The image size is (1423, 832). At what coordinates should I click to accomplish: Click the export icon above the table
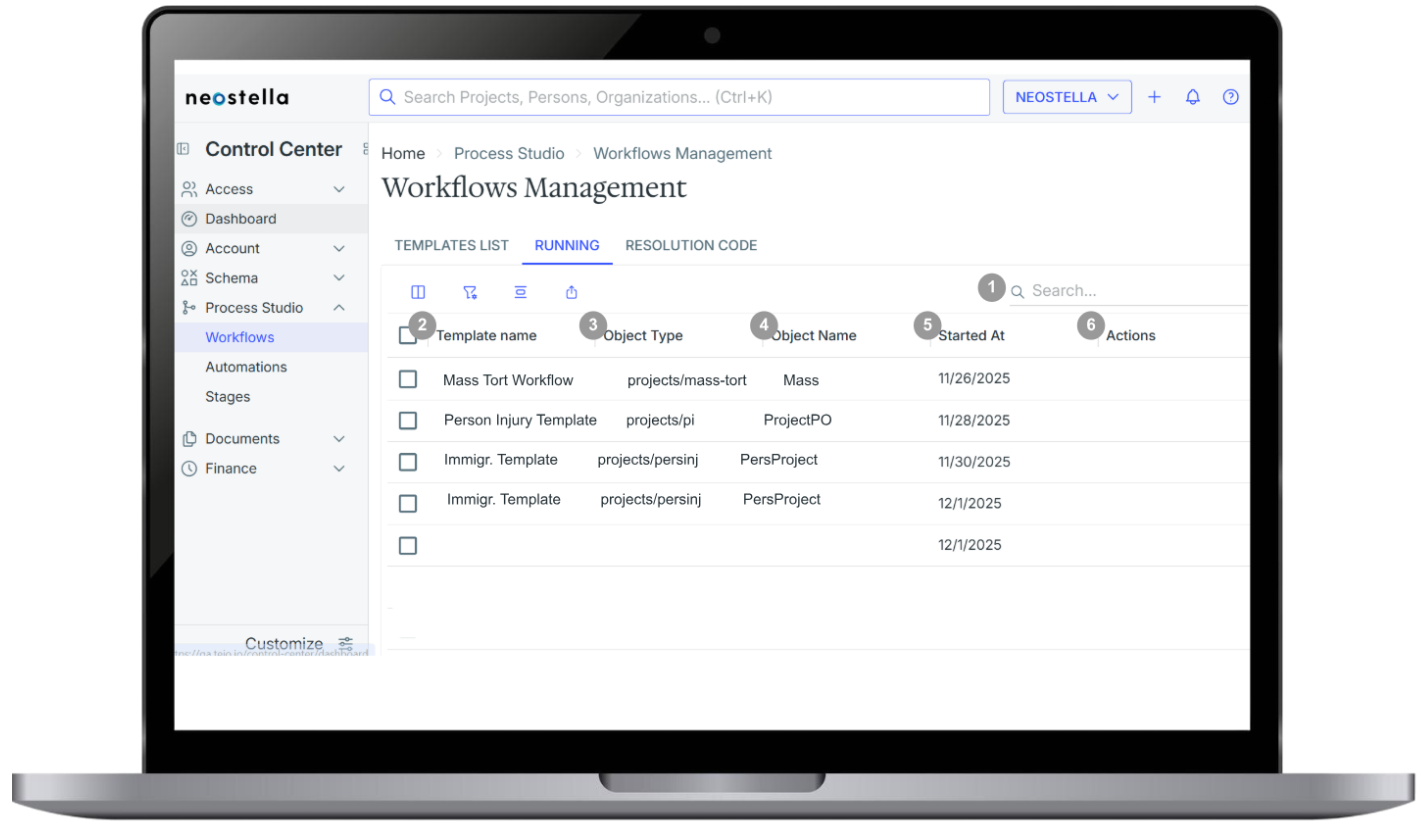(571, 292)
